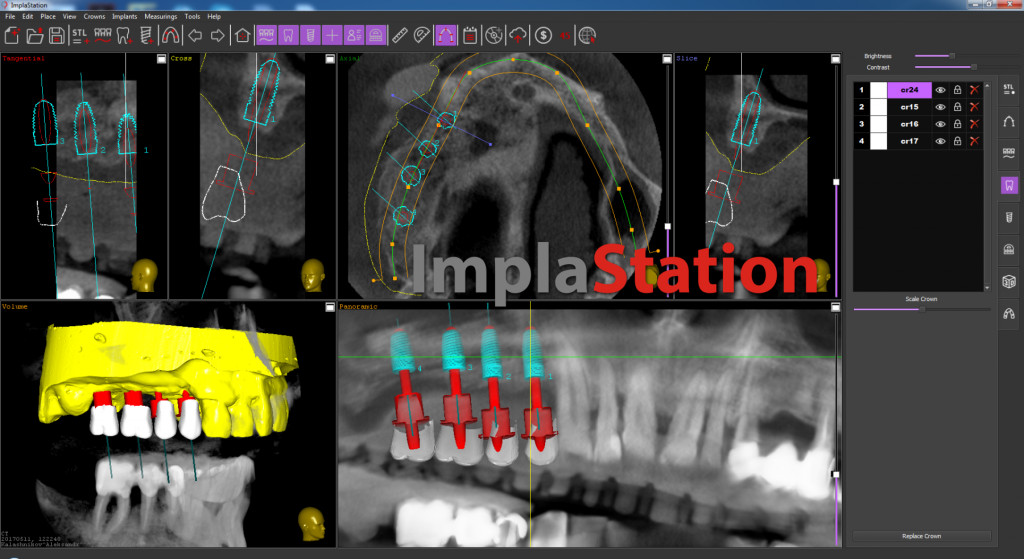Hide crown cr17 via eye icon
This screenshot has height=559, width=1024.
coord(940,141)
